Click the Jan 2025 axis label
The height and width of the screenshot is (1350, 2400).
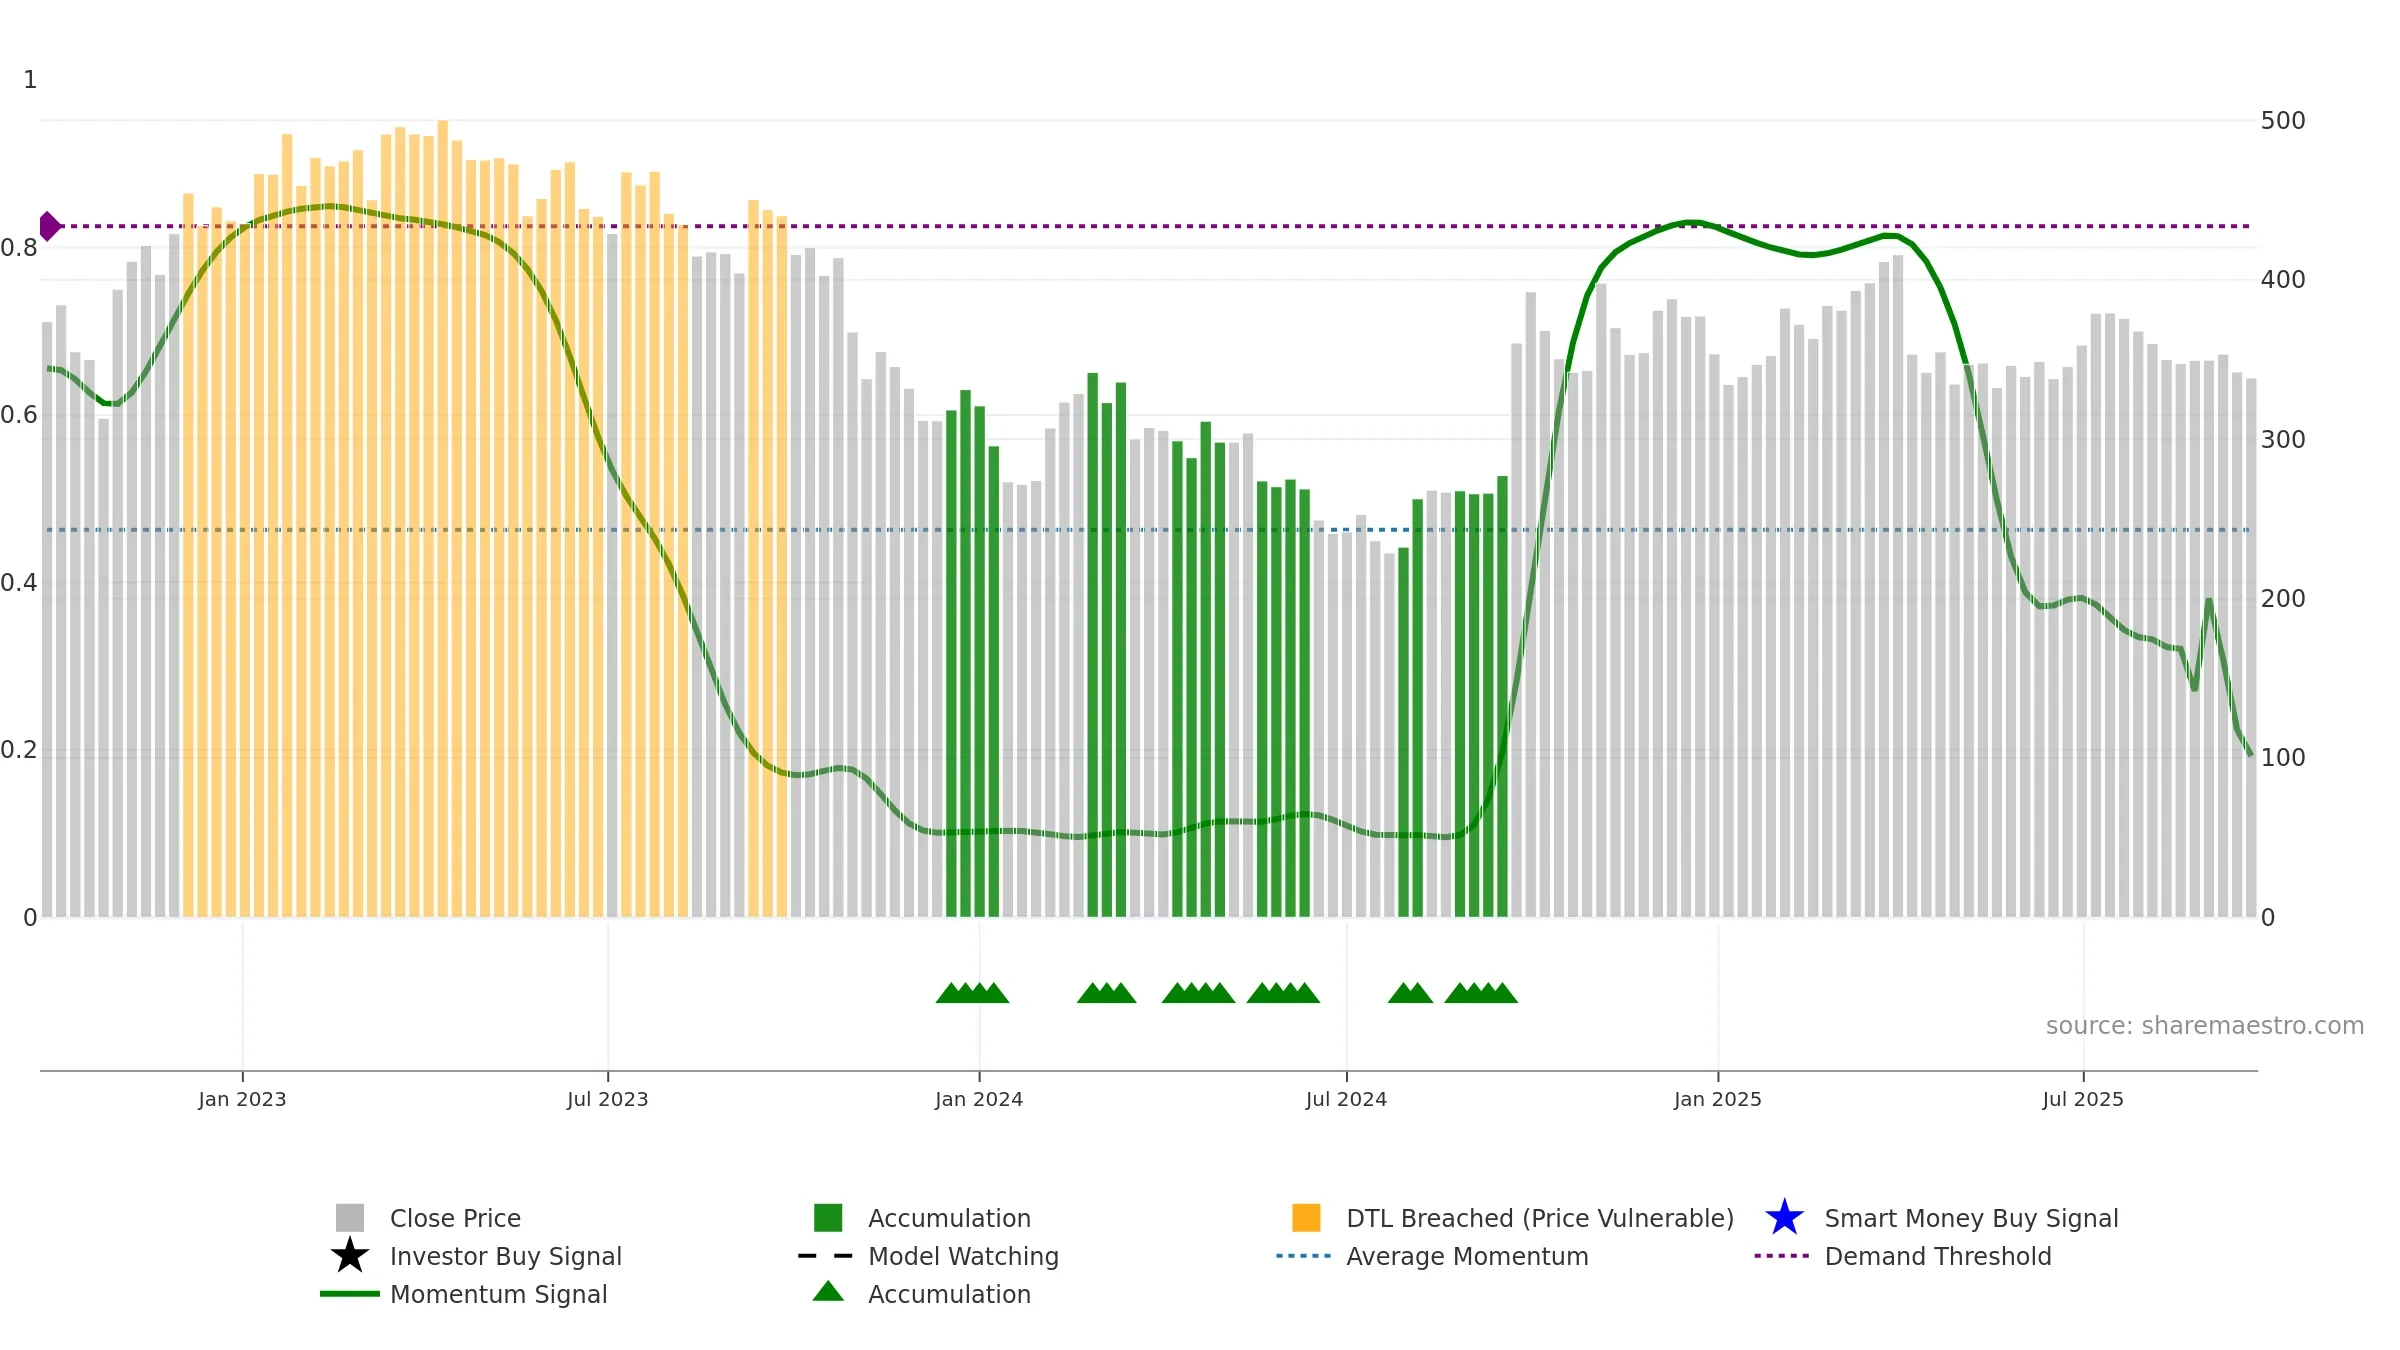pyautogui.click(x=1718, y=1099)
